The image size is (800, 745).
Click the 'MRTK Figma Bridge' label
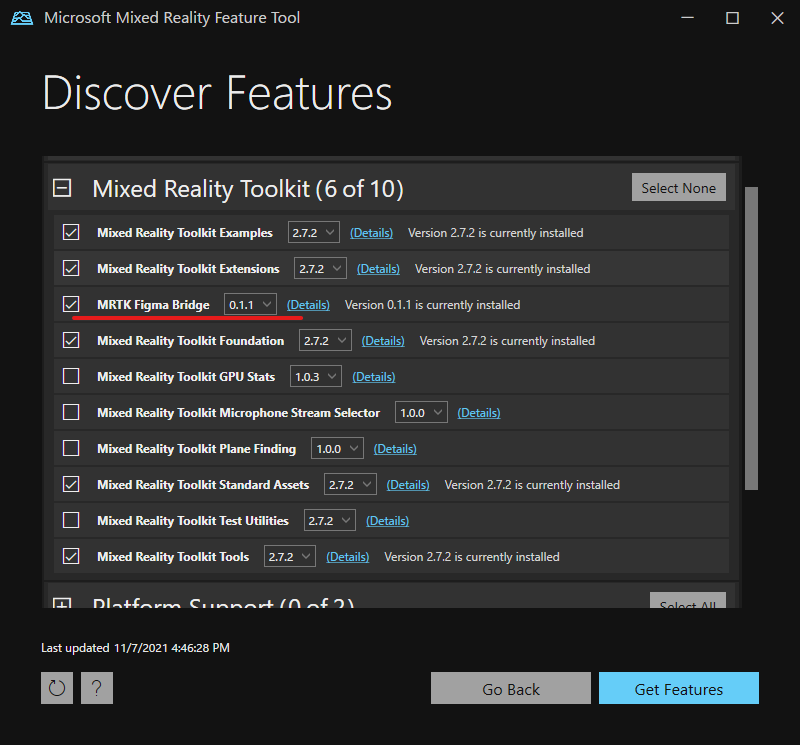(x=153, y=305)
